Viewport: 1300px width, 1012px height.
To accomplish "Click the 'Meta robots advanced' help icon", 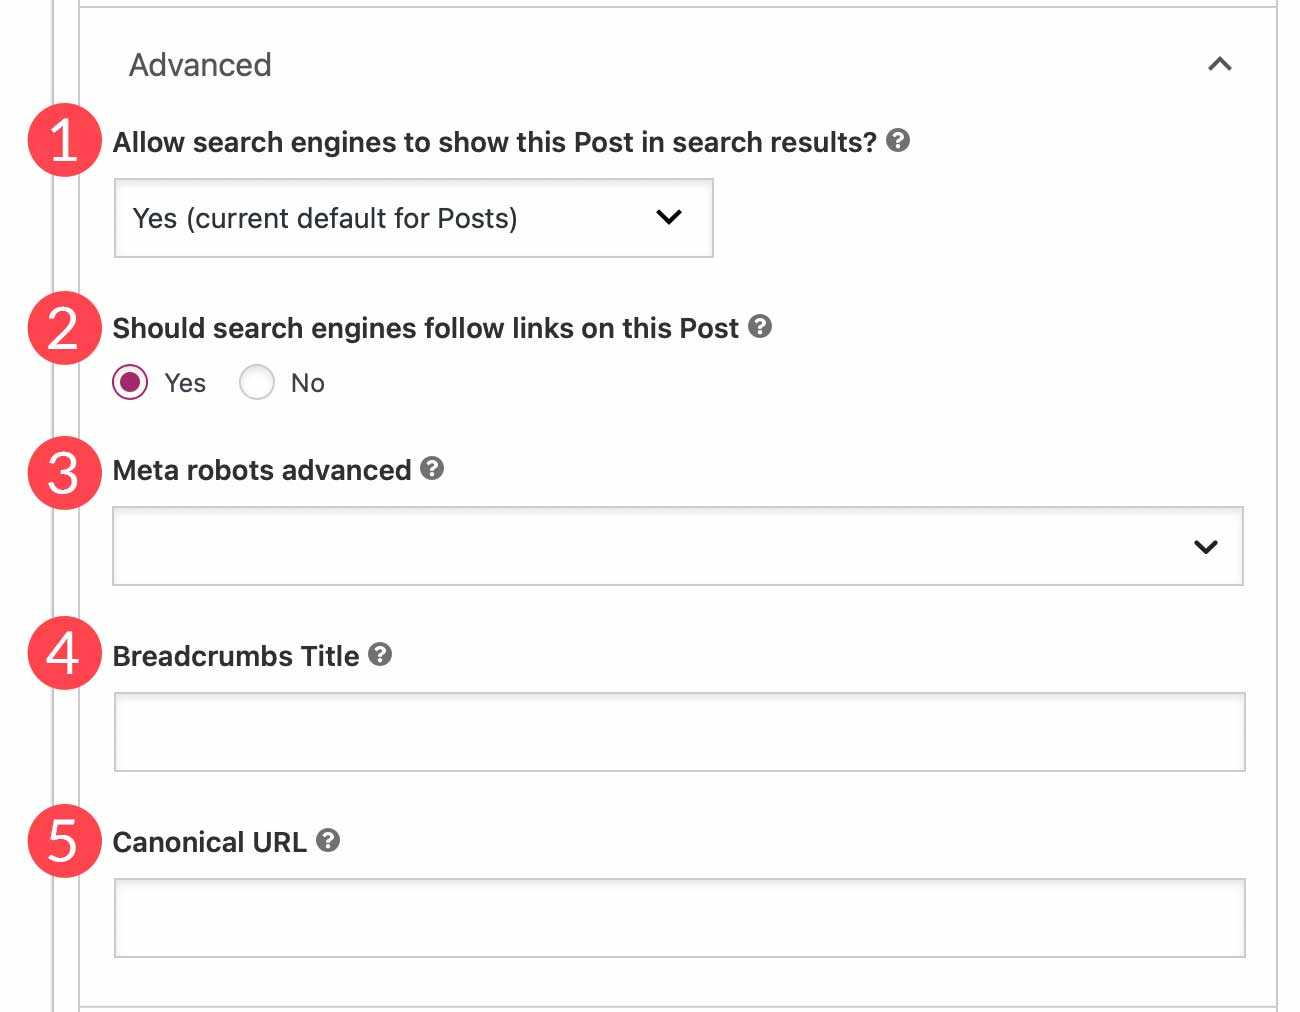I will pos(432,468).
